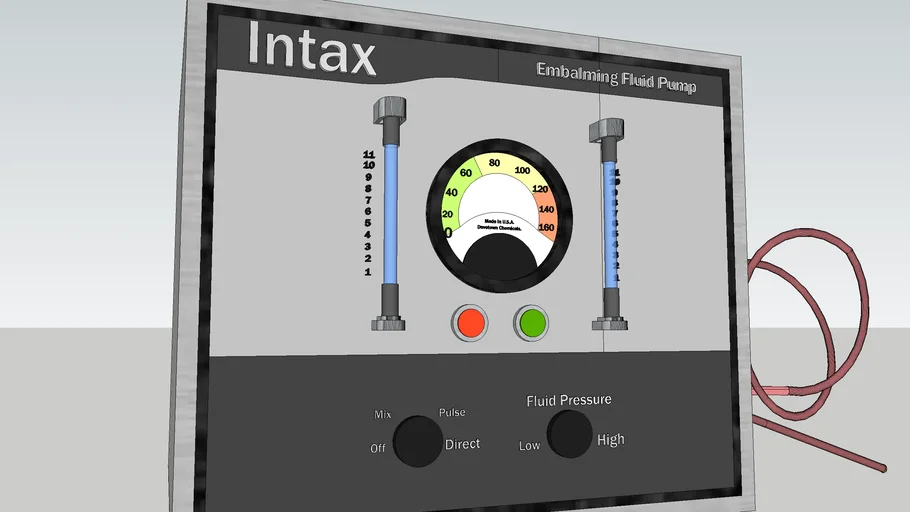Click the top cap of right tube
This screenshot has width=910, height=512.
607,129
